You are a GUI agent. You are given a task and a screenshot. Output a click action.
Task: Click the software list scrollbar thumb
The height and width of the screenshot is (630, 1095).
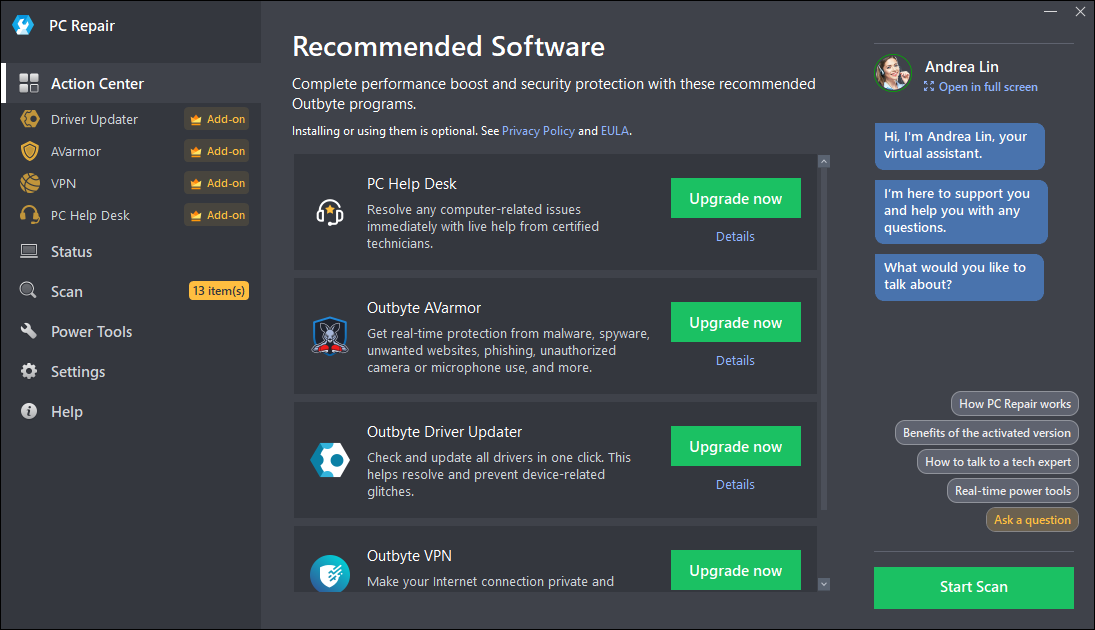(824, 339)
